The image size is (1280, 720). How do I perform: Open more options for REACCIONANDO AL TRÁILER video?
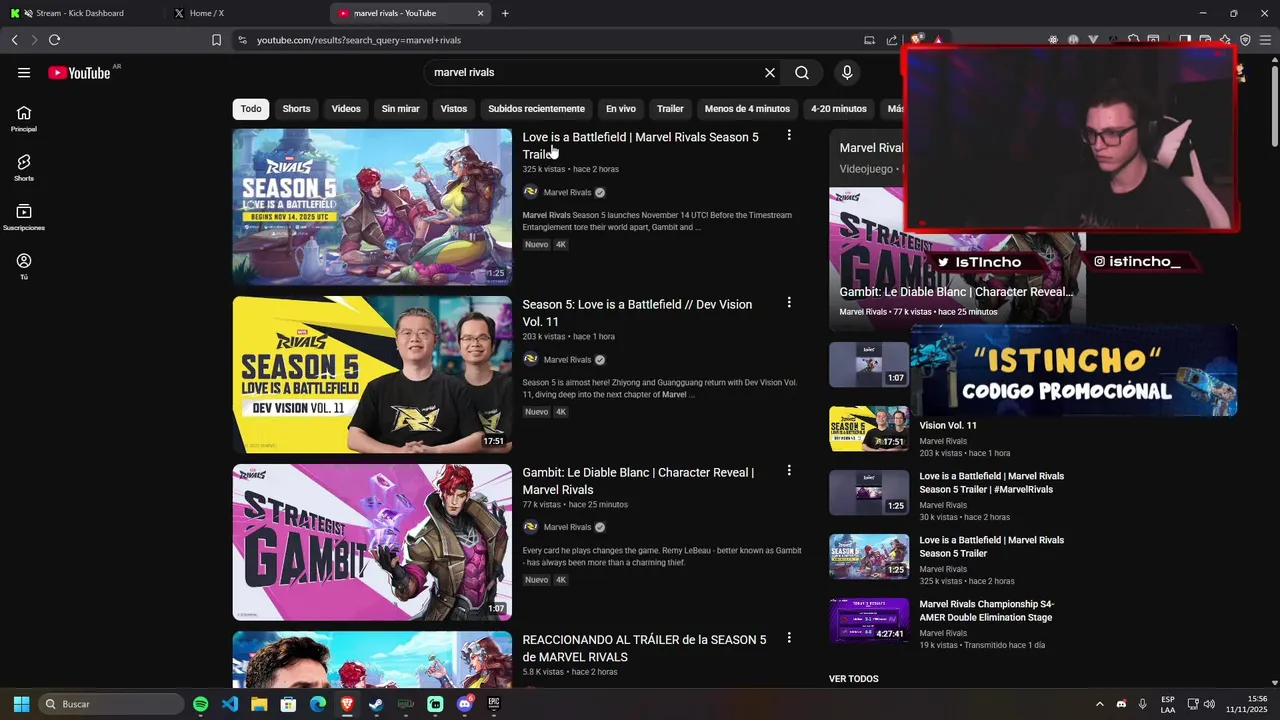click(789, 637)
